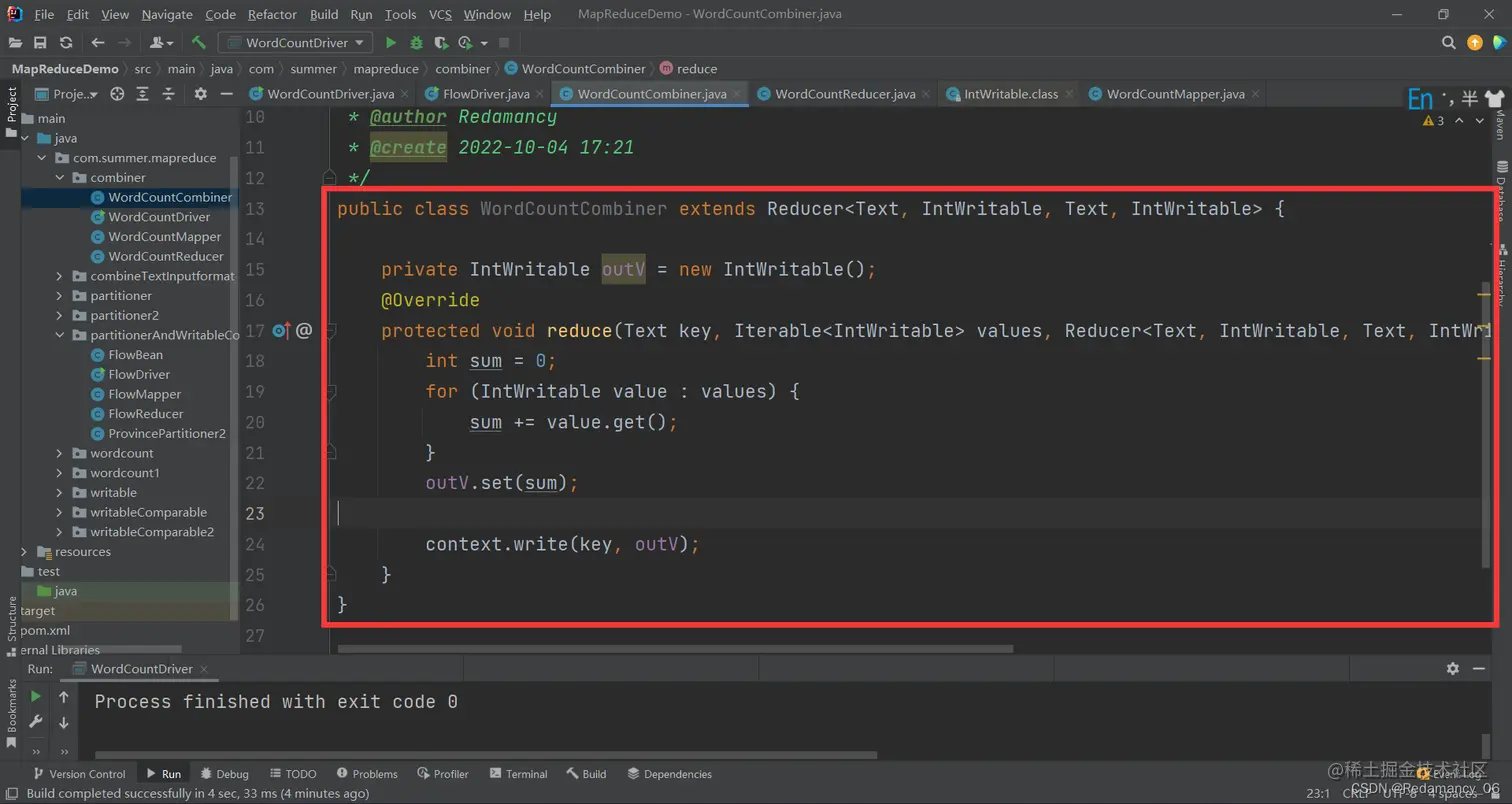Open the VCS menu
Screen dimensions: 1512x804
point(440,15)
